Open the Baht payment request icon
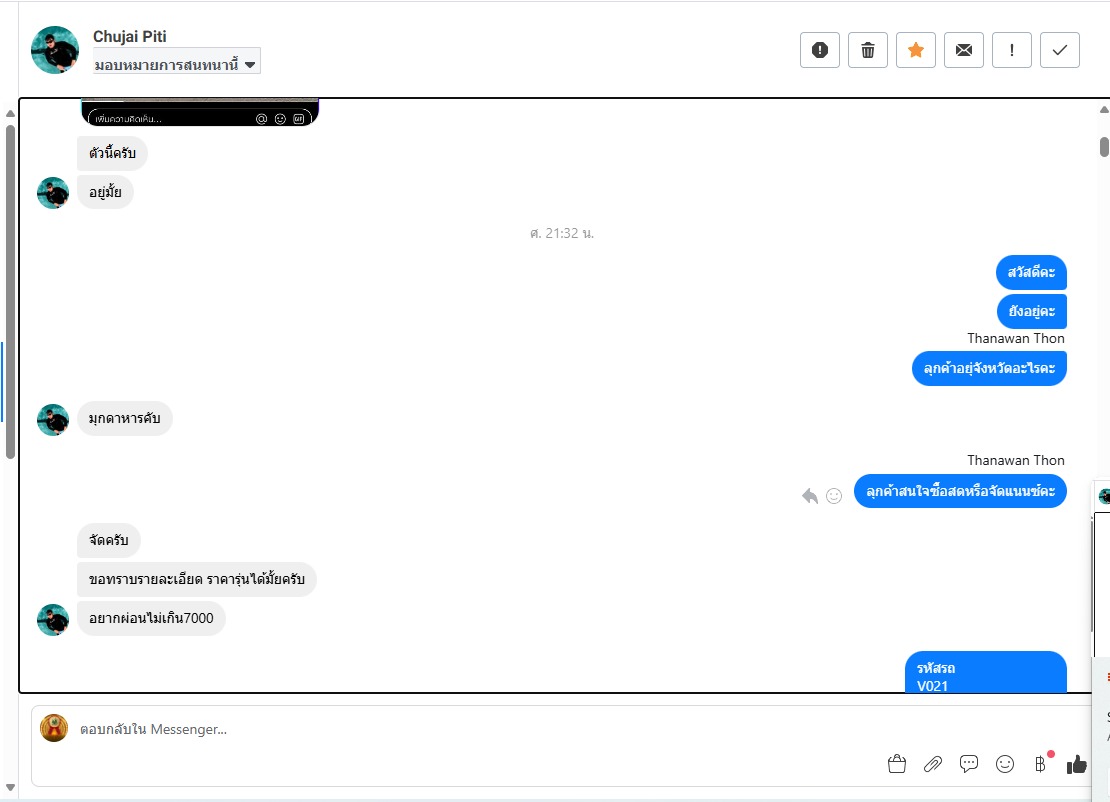Image resolution: width=1110 pixels, height=802 pixels. [1041, 764]
